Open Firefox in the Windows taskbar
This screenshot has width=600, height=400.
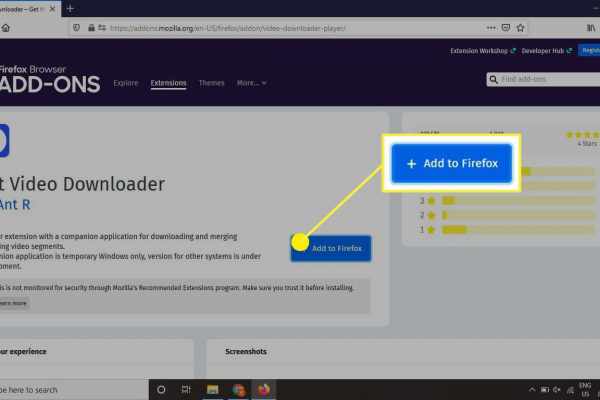(265, 389)
